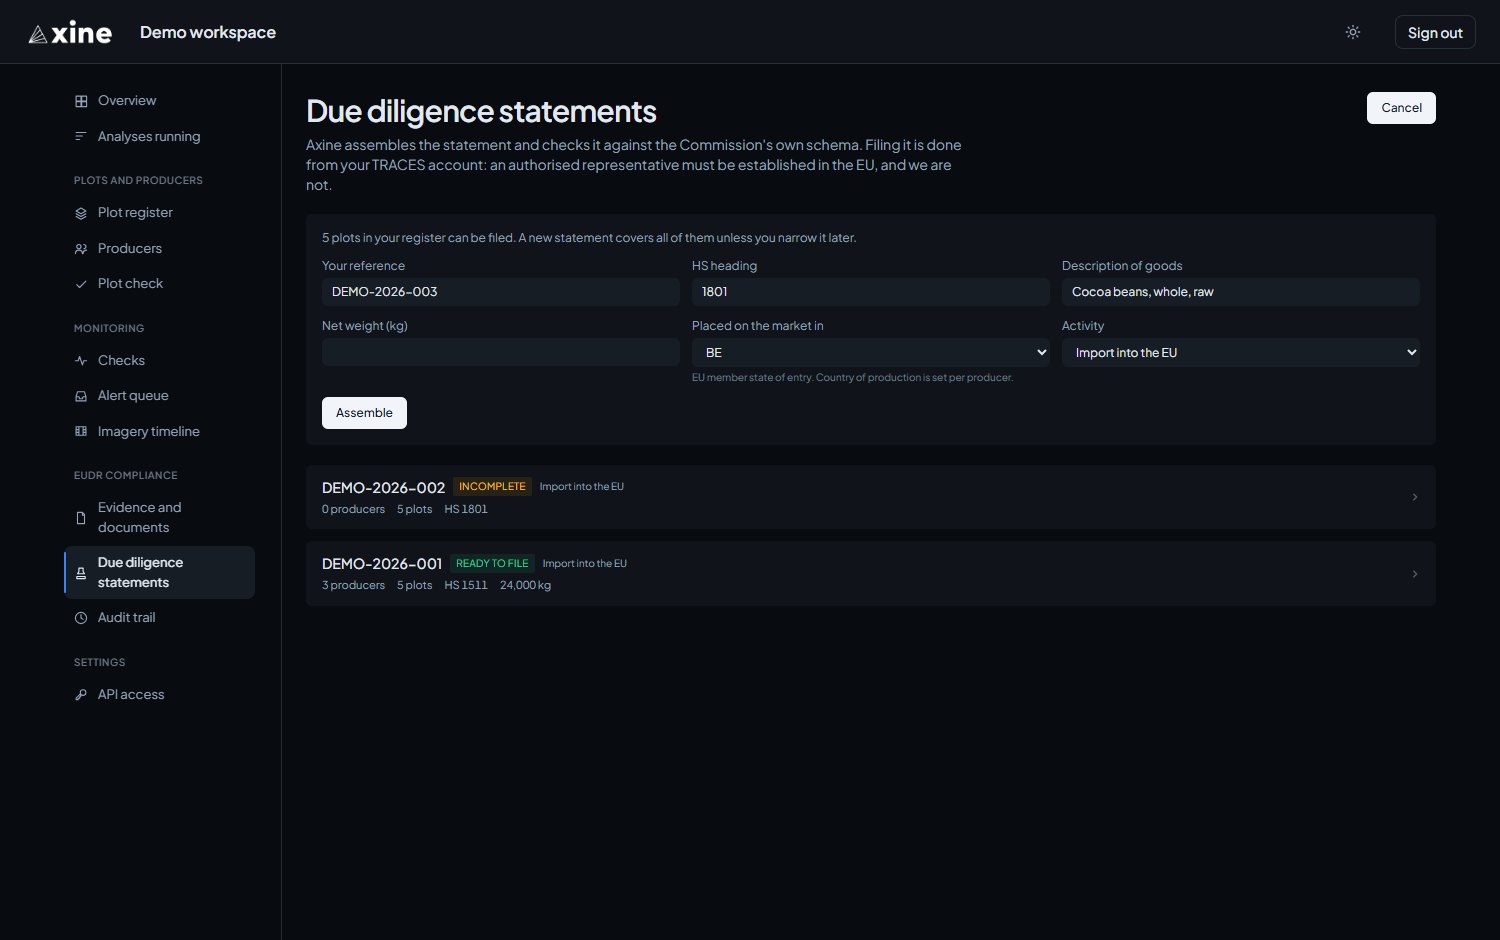Click the 24,000 kg weight value
Viewport: 1500px width, 940px height.
pyautogui.click(x=525, y=586)
